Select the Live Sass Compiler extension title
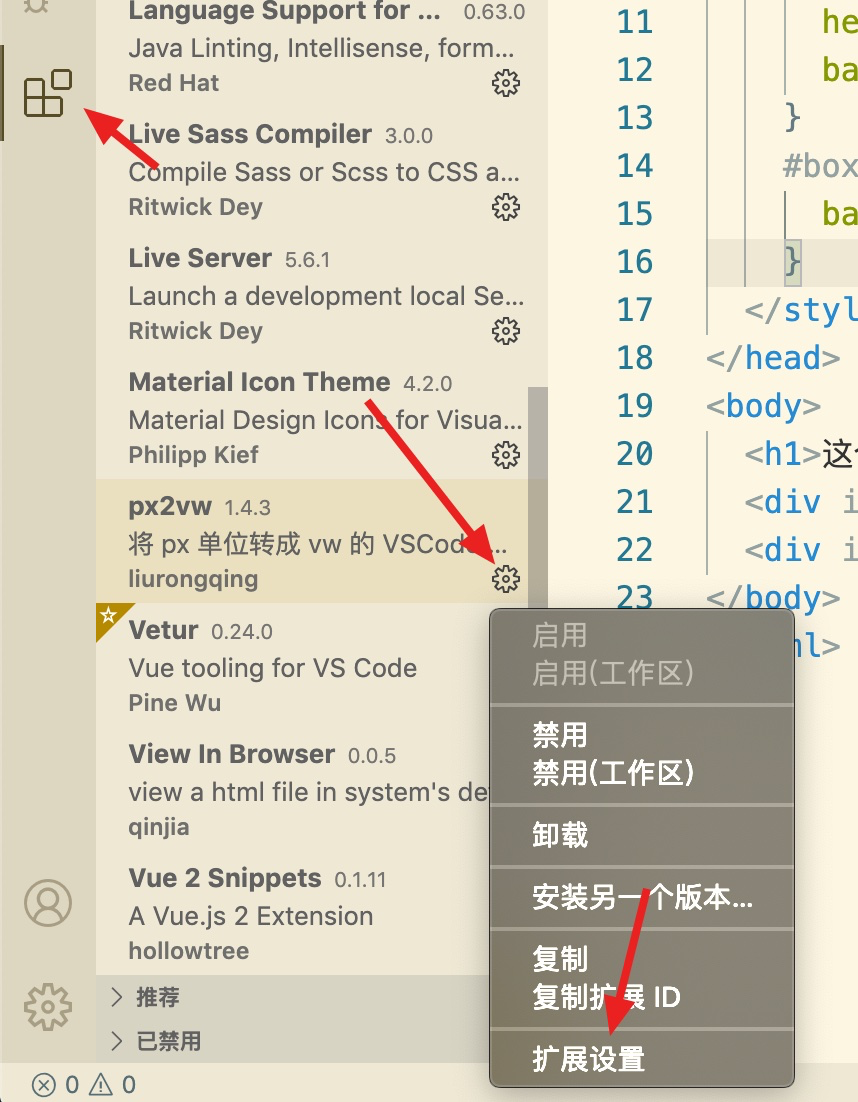The height and width of the screenshot is (1102, 858). (x=250, y=134)
